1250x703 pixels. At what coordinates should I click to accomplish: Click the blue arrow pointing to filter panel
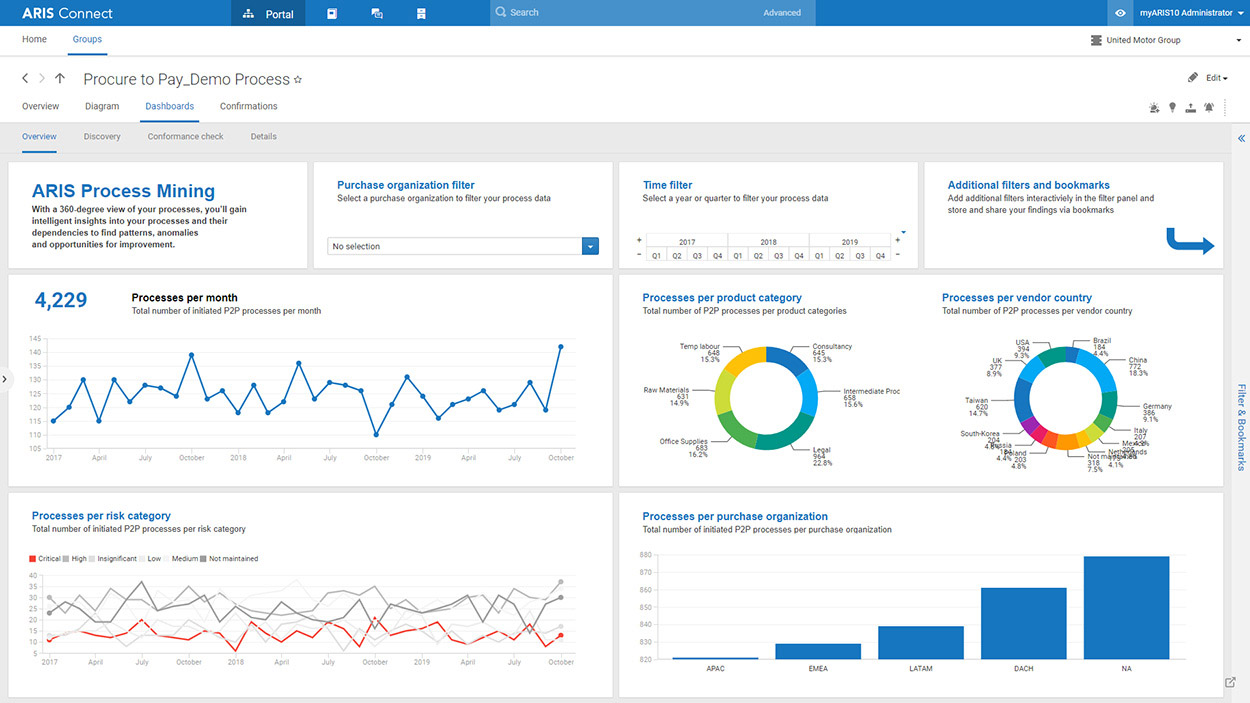pyautogui.click(x=1190, y=241)
